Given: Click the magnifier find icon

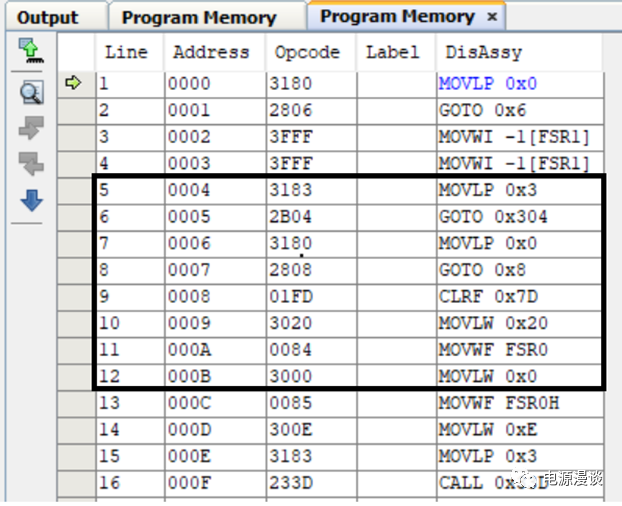Looking at the screenshot, I should coord(31,93).
